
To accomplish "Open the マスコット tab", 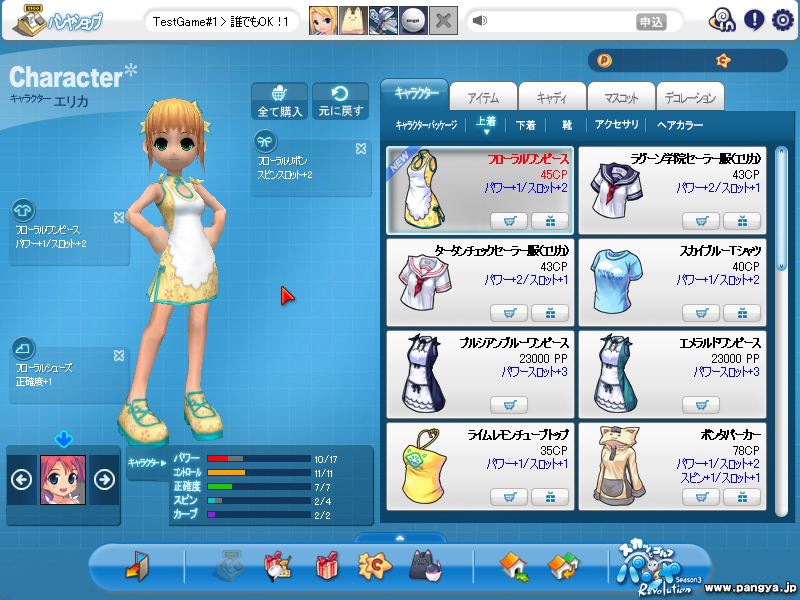I will [620, 97].
